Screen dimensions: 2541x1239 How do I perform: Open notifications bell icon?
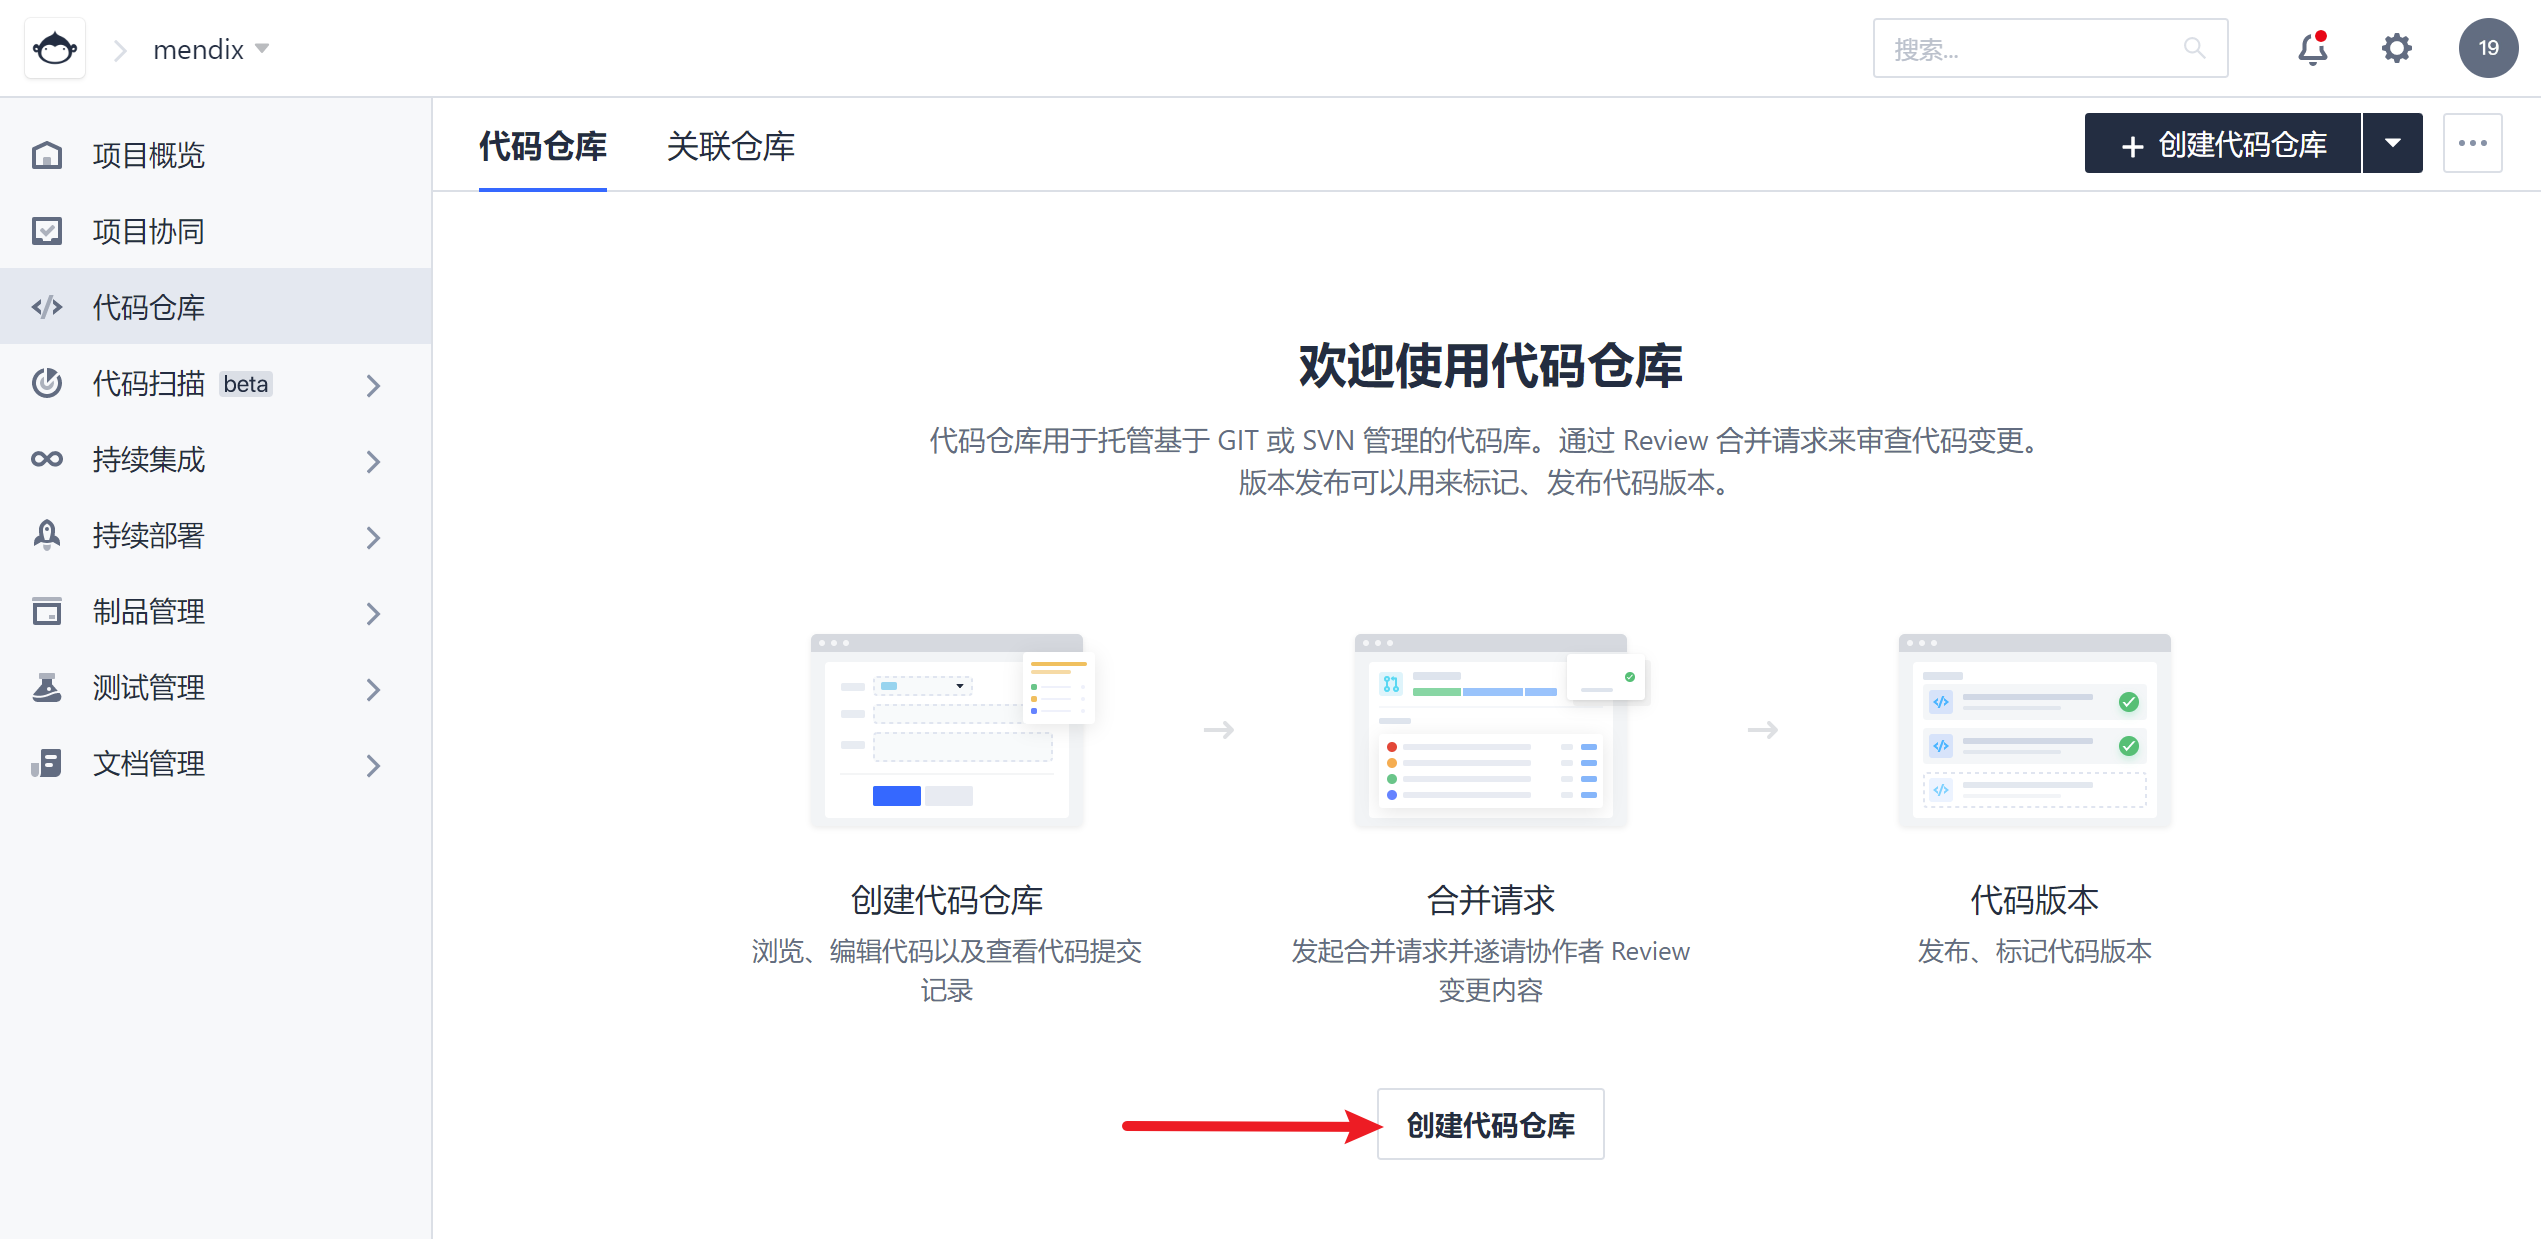[x=2313, y=48]
